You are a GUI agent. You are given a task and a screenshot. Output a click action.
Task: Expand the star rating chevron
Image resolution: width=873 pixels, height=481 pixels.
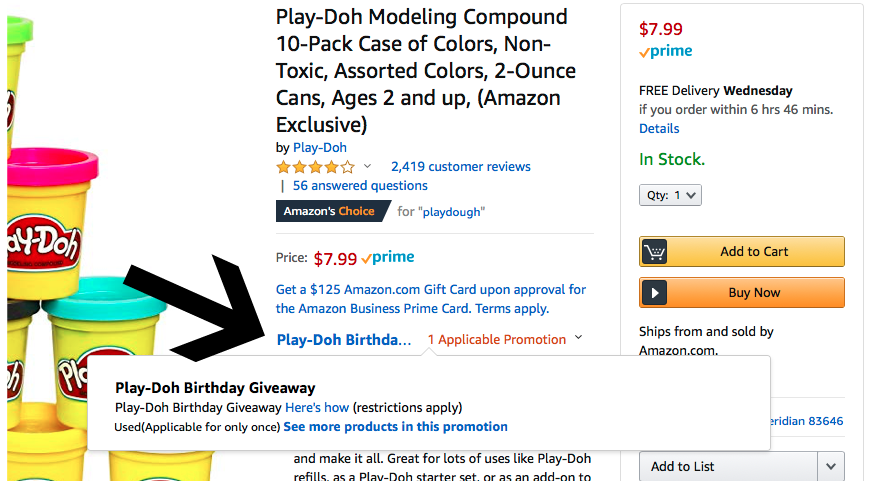click(367, 167)
